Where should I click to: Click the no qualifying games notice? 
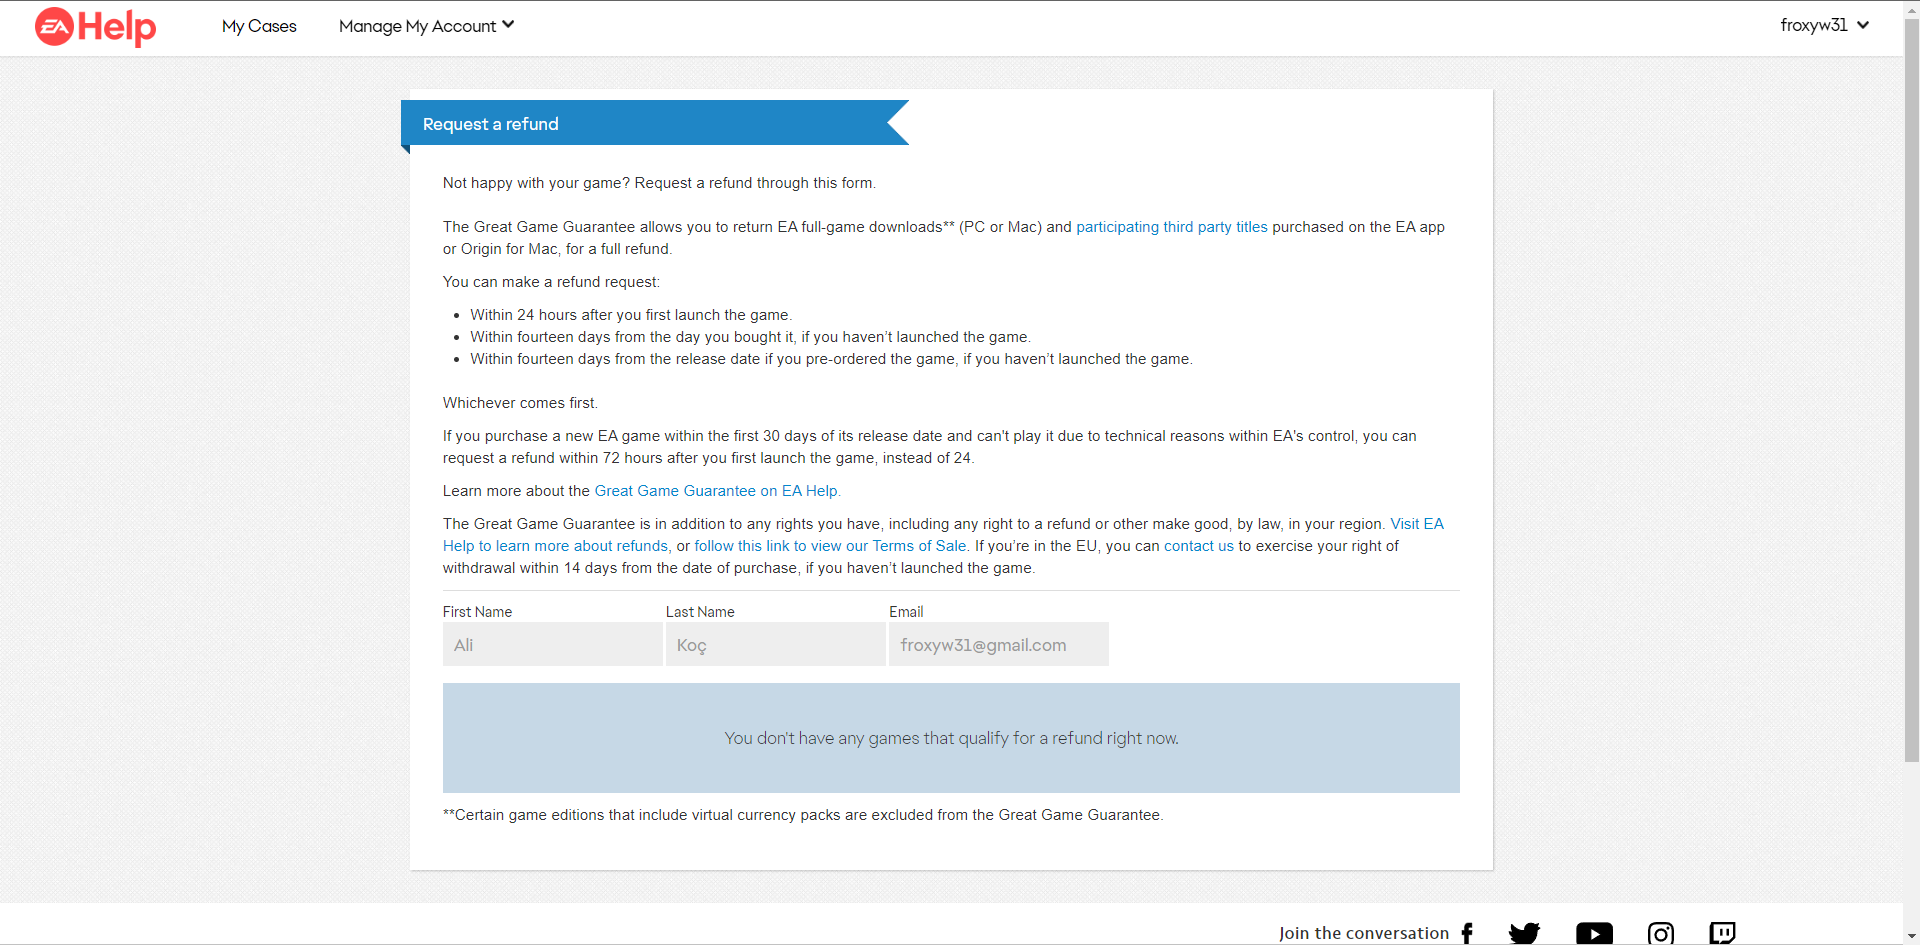point(951,738)
